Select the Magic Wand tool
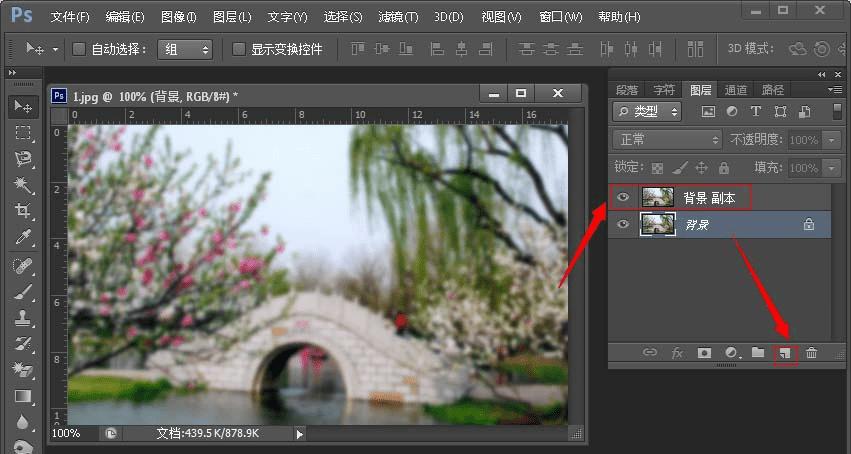Image resolution: width=851 pixels, height=454 pixels. coord(23,185)
